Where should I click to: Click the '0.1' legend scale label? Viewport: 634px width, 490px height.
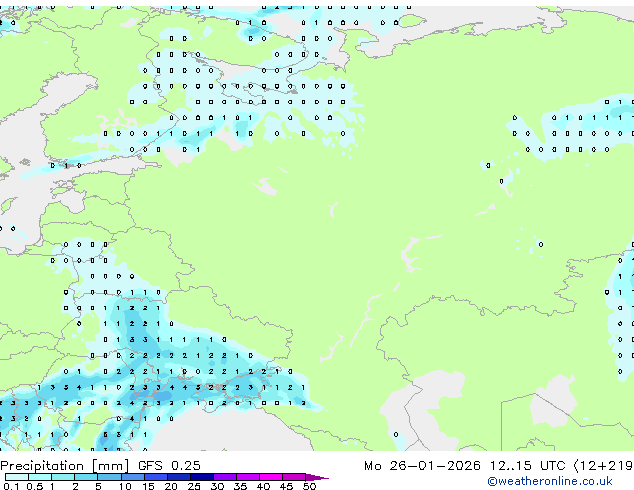[11, 486]
